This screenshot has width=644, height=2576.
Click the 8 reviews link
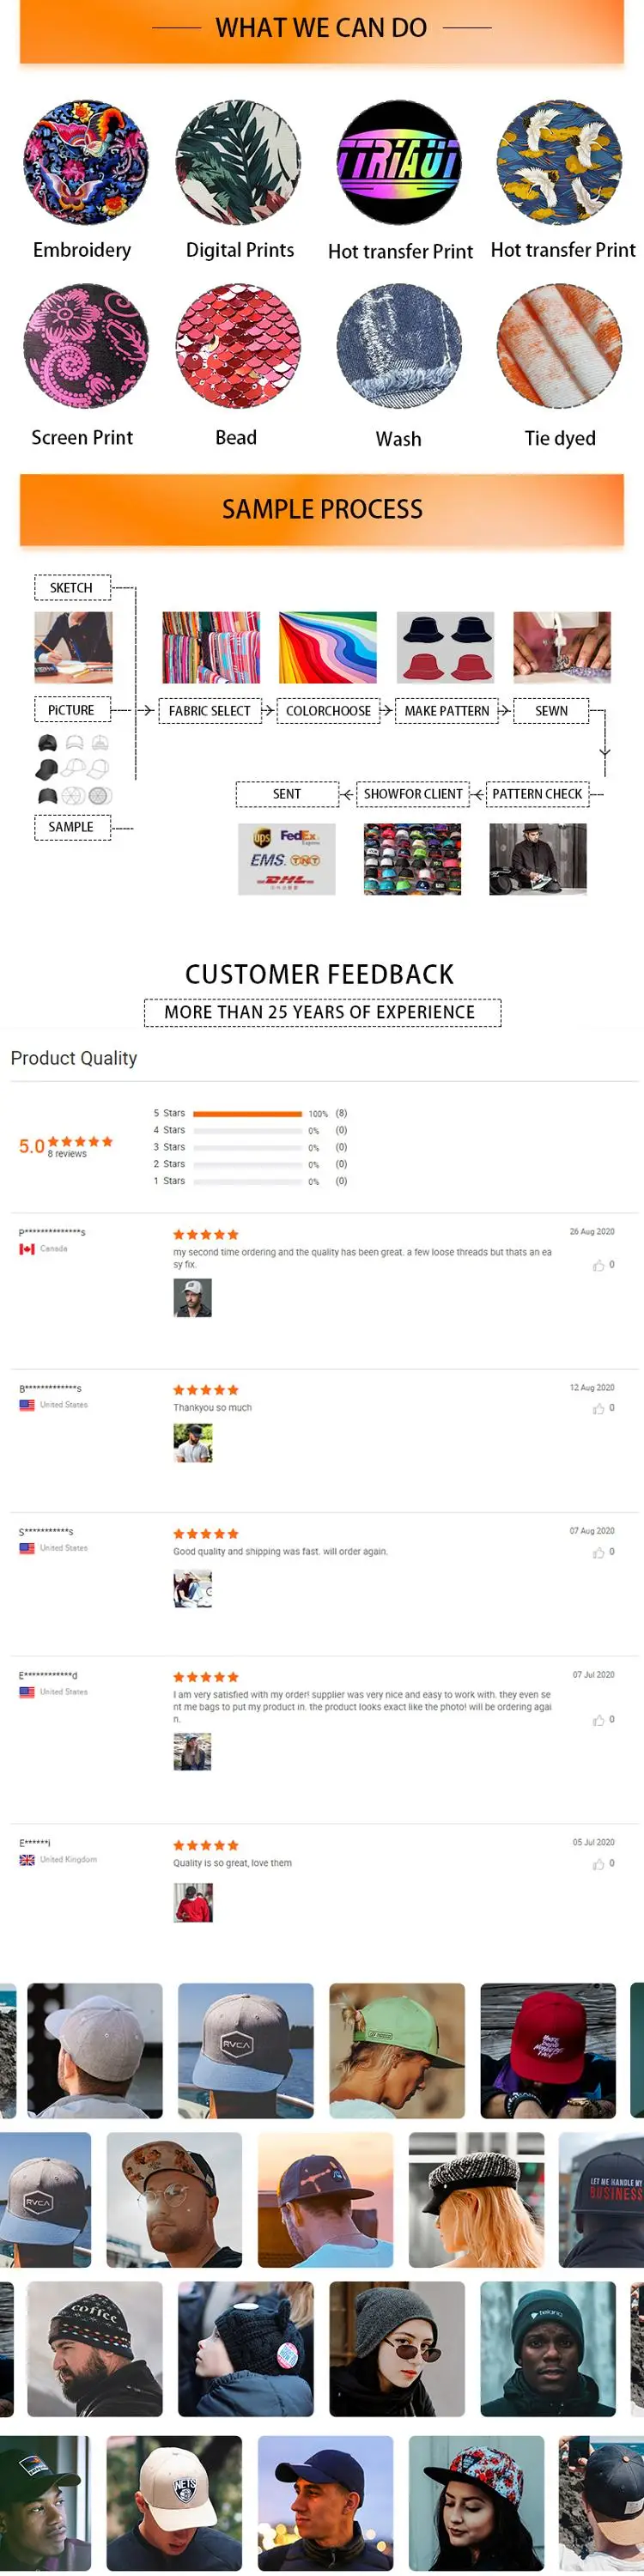coord(67,1154)
